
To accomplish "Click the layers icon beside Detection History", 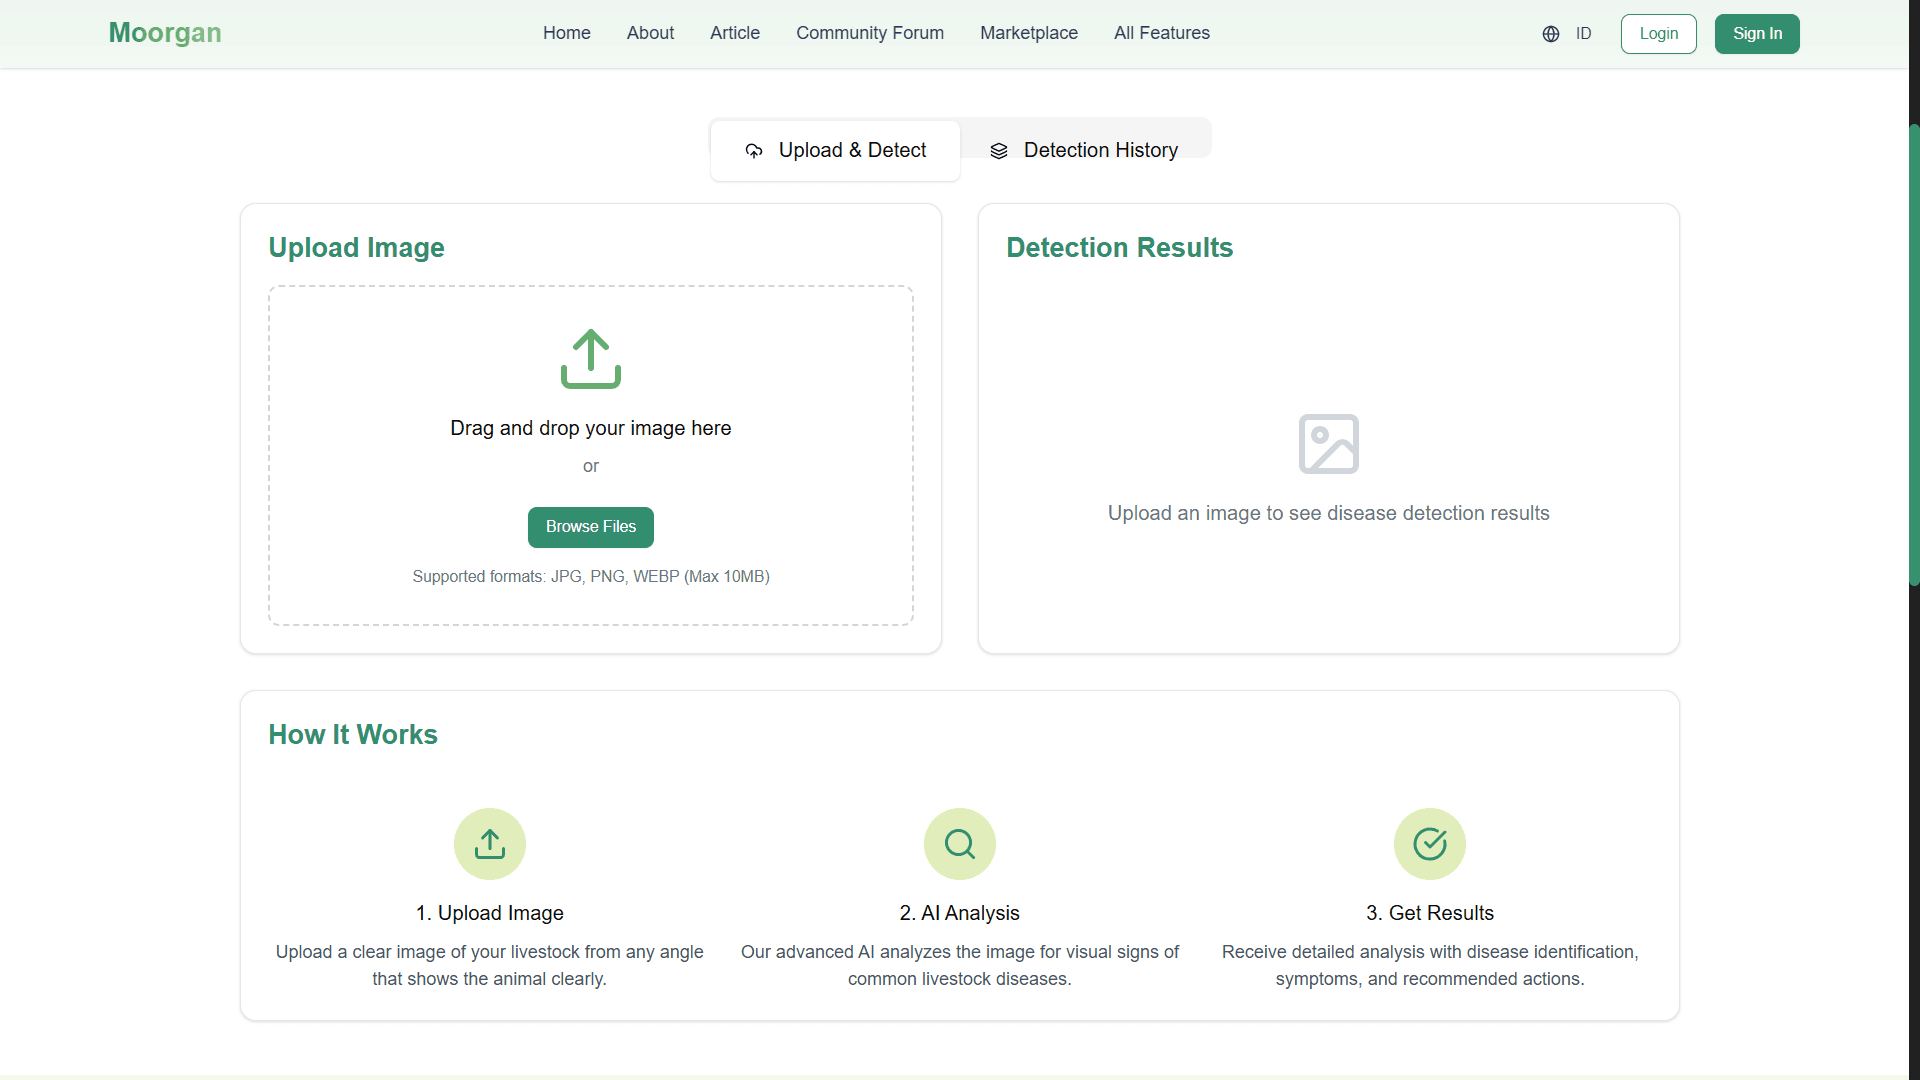I will click(999, 151).
